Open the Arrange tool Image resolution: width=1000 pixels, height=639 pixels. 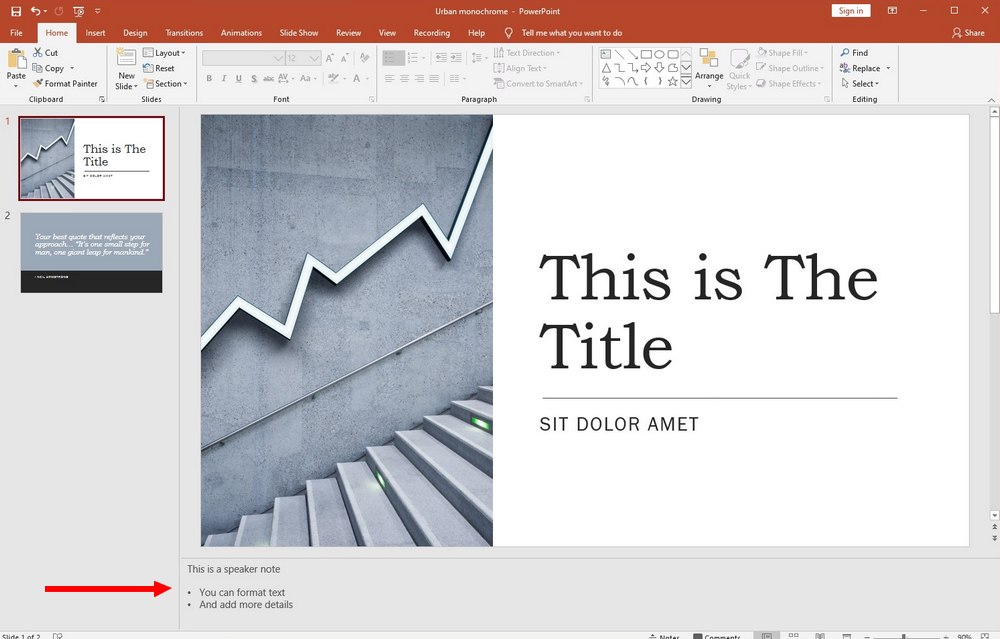tap(709, 68)
